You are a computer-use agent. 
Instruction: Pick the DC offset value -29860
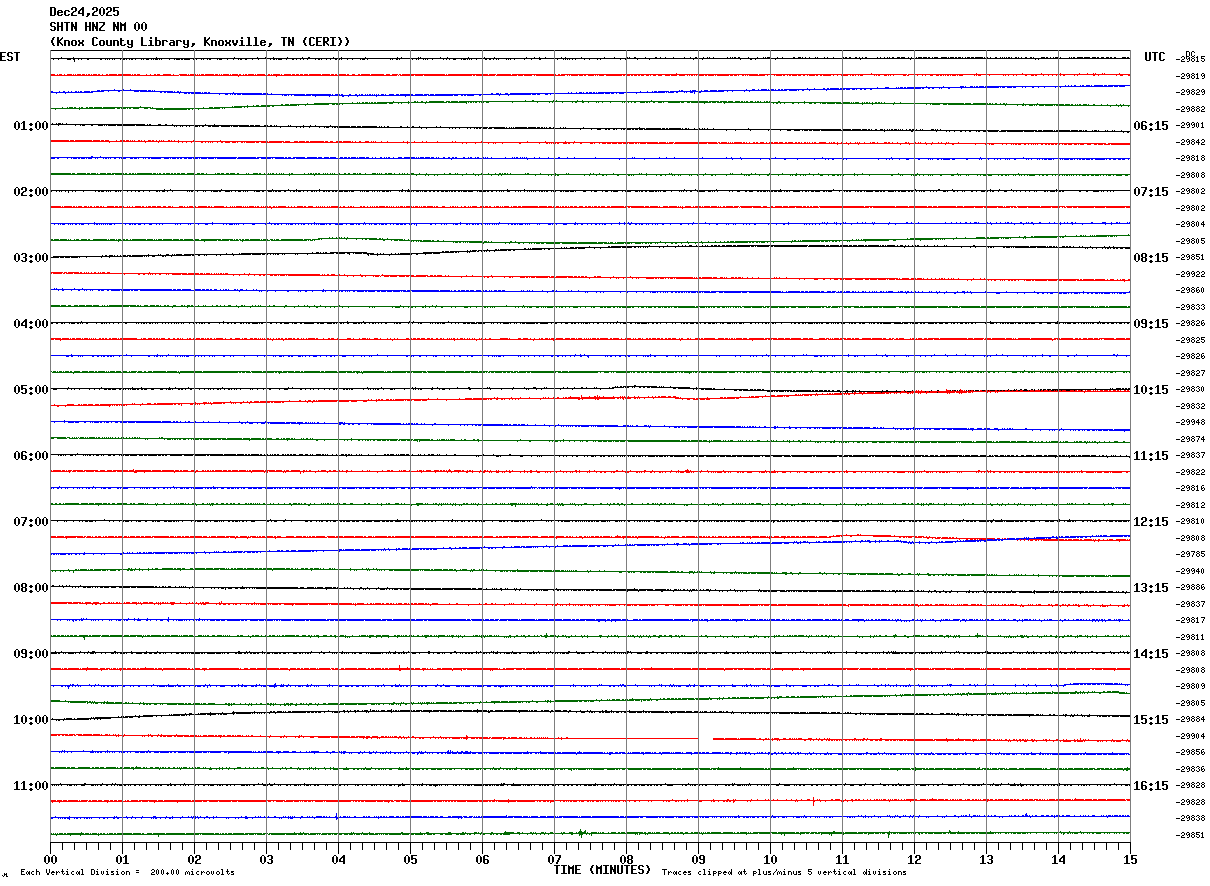[1190, 291]
